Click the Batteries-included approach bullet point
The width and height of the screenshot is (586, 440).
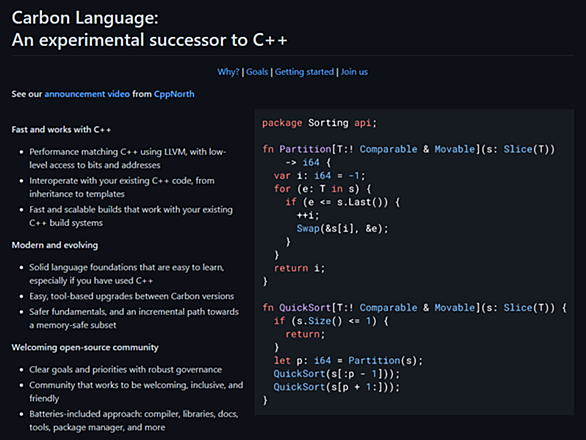pos(134,421)
